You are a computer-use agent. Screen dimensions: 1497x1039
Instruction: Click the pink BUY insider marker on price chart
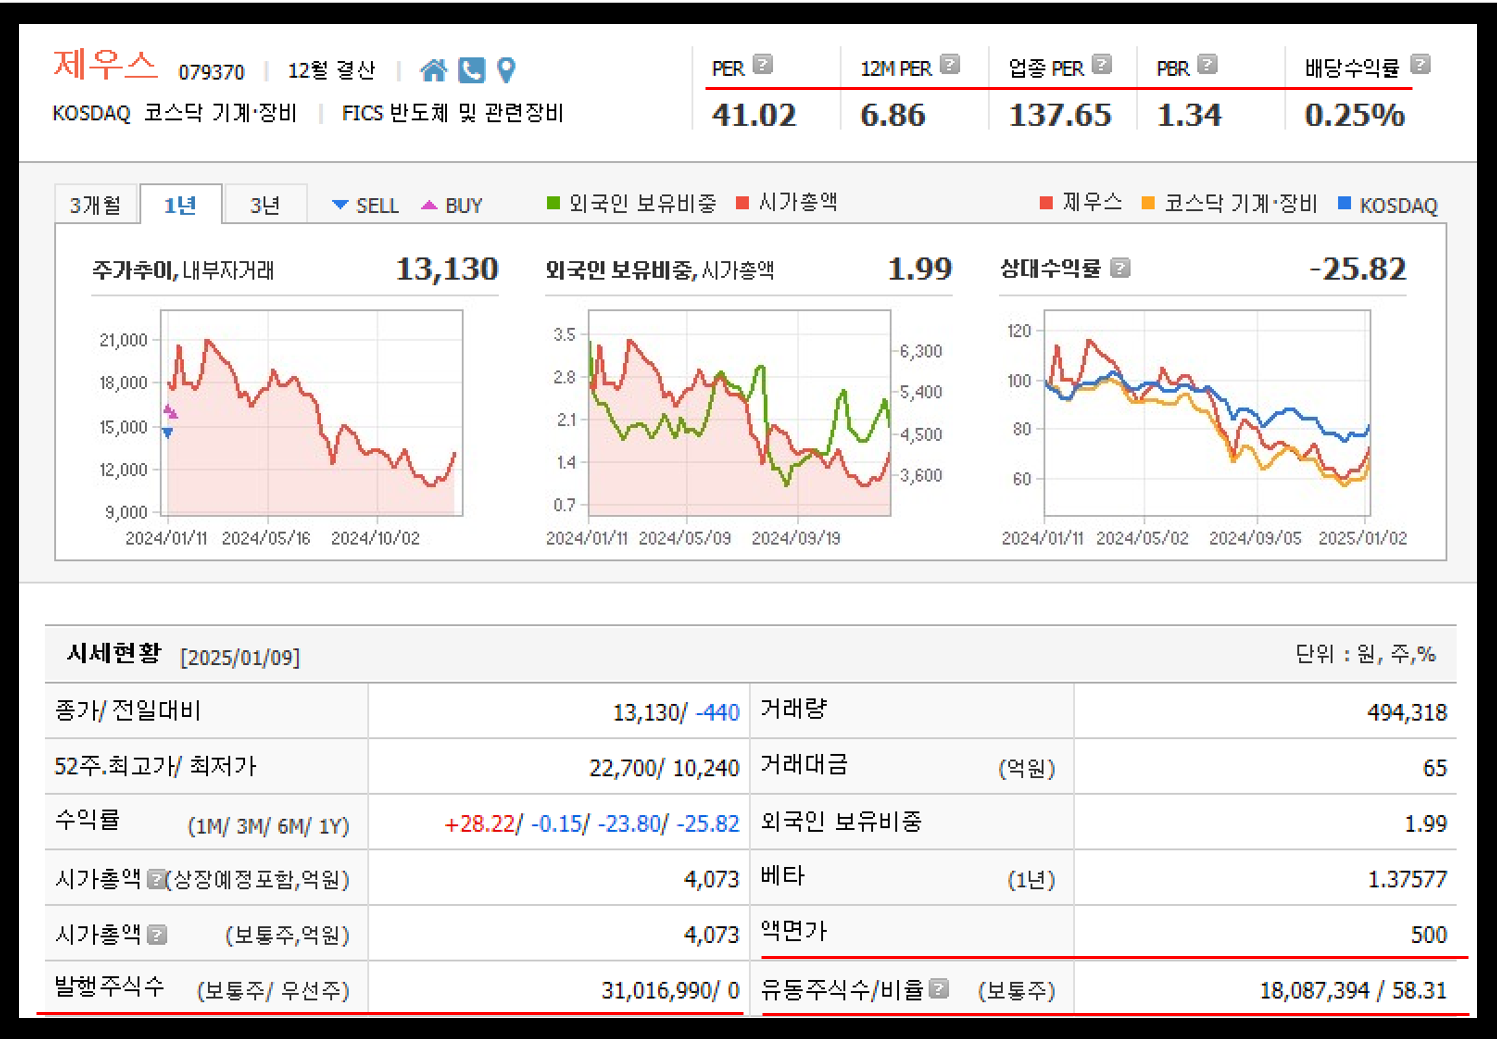point(170,411)
